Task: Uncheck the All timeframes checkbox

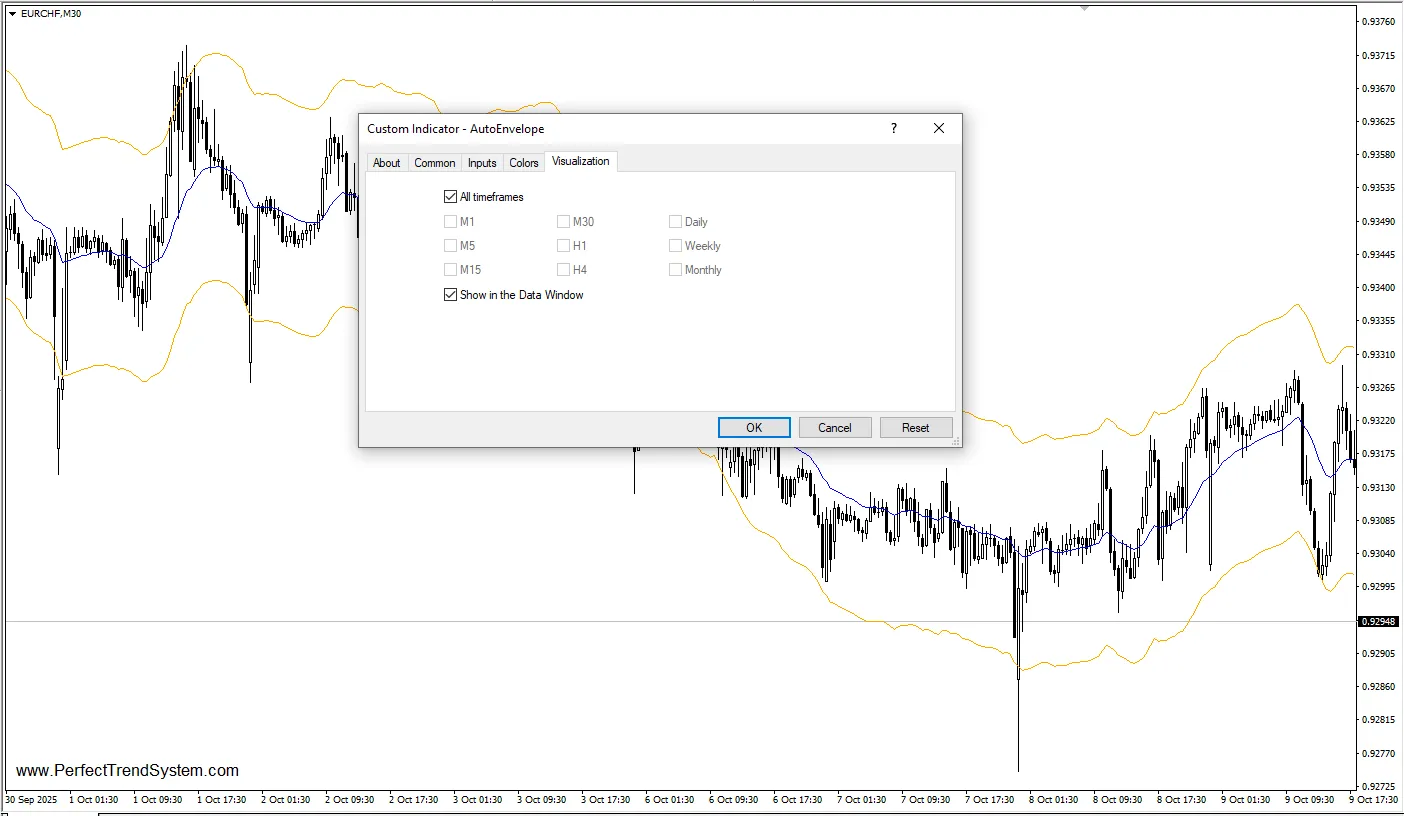Action: [450, 197]
